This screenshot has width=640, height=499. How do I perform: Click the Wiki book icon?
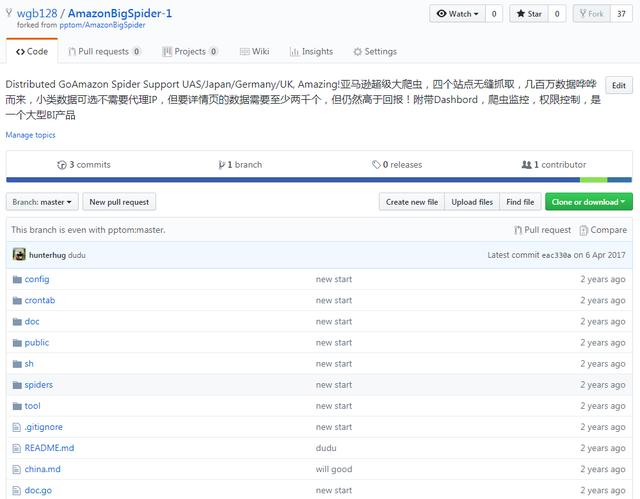tap(244, 52)
